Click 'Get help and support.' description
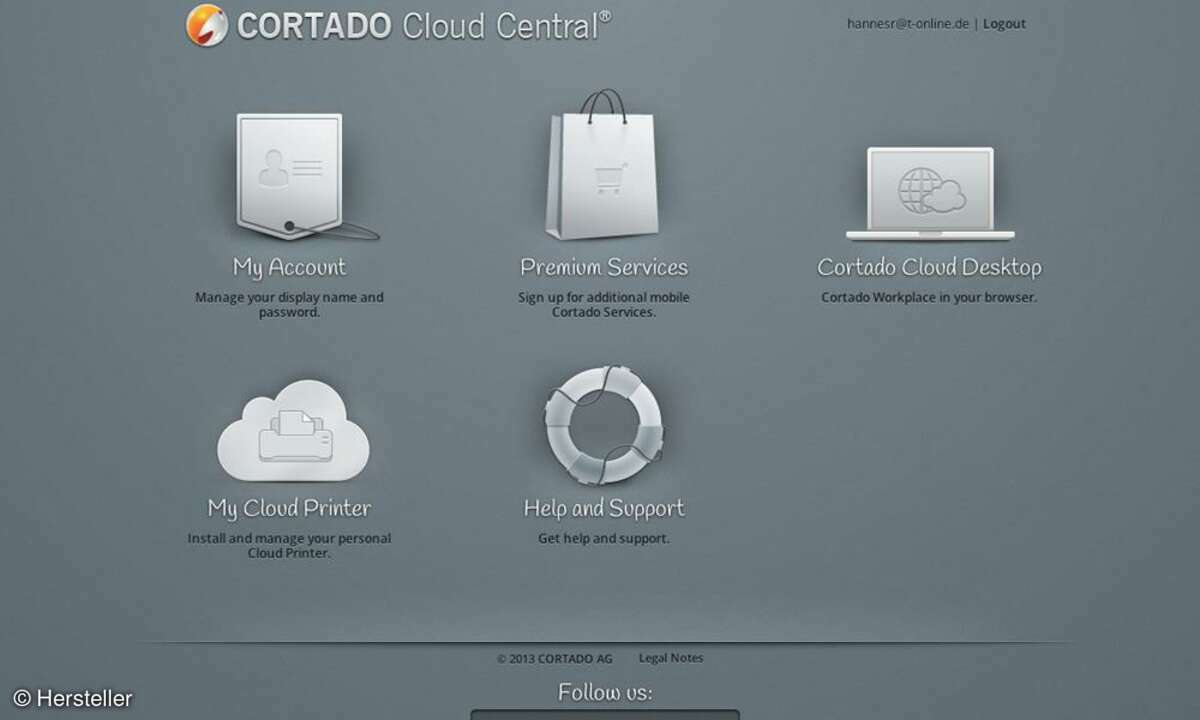The height and width of the screenshot is (720, 1200). [604, 538]
